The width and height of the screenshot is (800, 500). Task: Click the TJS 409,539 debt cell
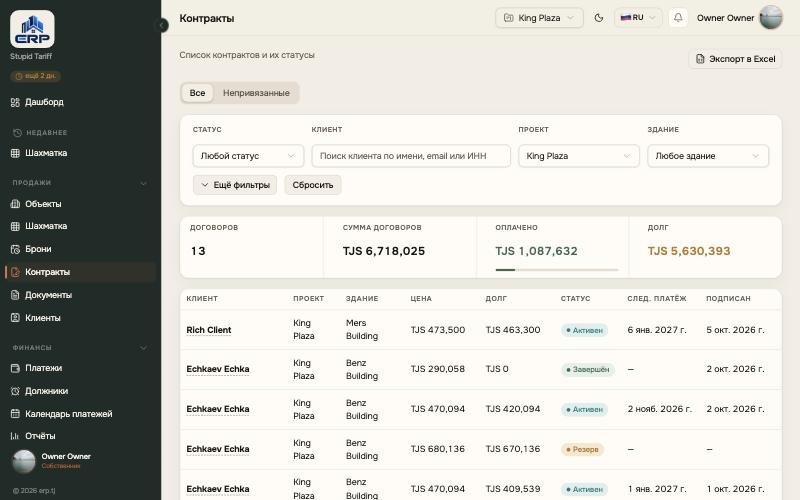coord(513,489)
